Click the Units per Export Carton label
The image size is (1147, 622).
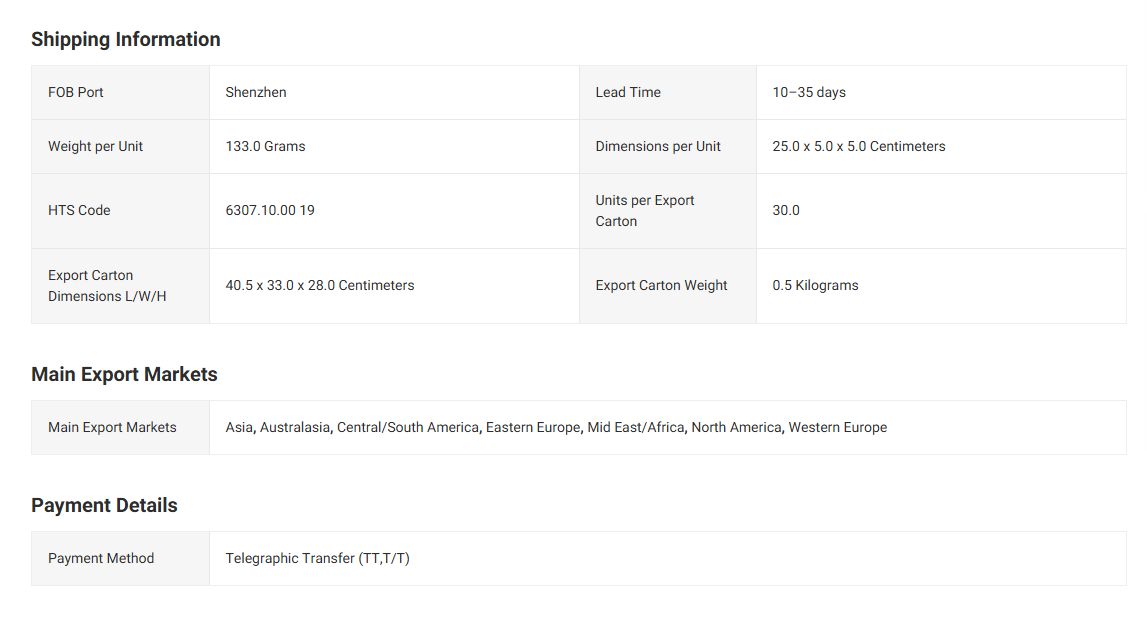[x=645, y=211]
